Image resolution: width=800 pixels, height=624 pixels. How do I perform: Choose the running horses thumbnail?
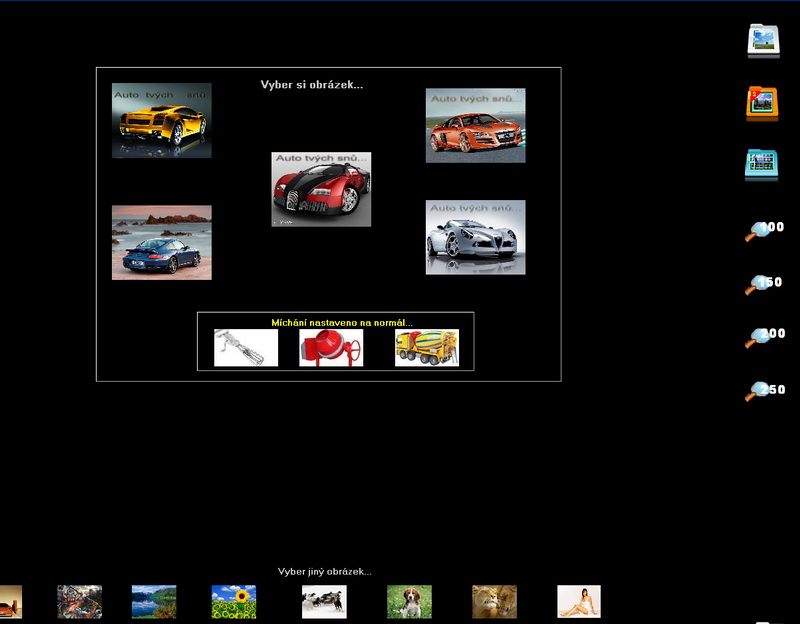click(324, 602)
